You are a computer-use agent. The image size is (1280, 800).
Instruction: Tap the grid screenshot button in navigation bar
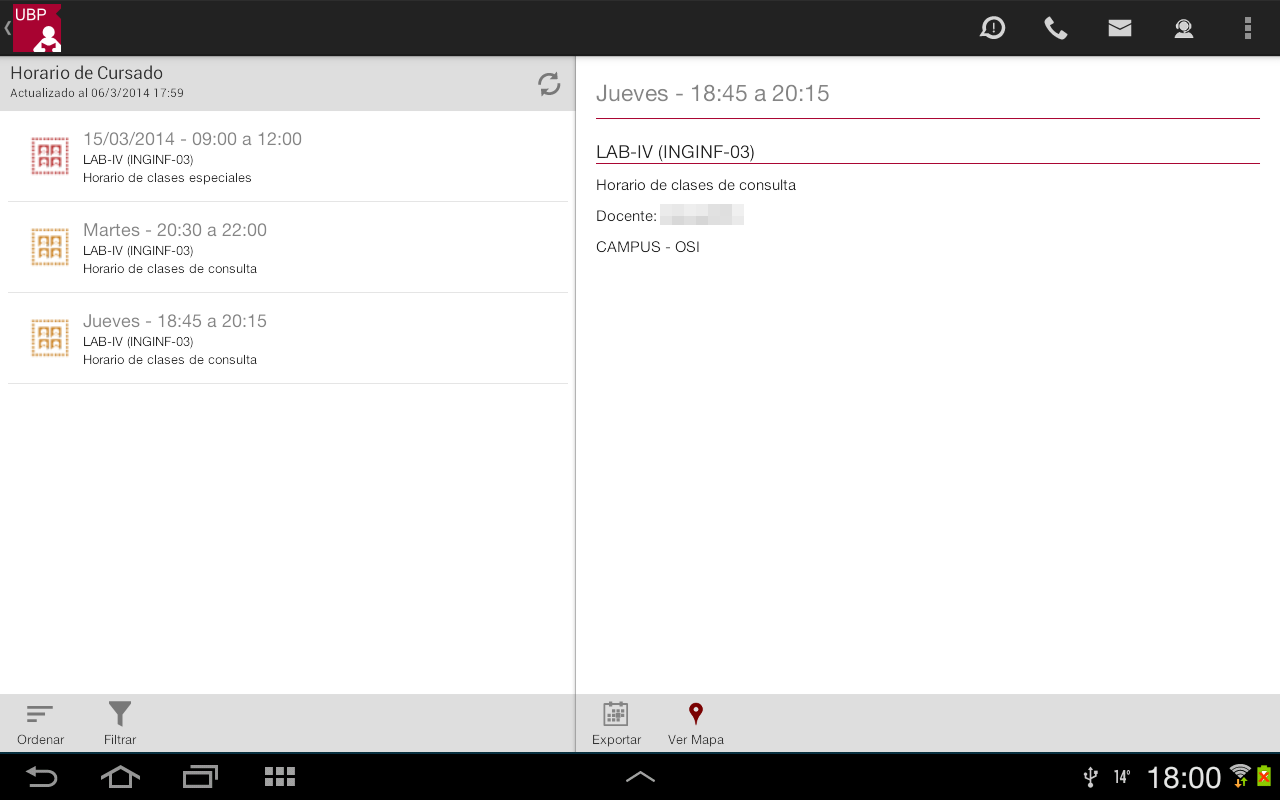279,777
